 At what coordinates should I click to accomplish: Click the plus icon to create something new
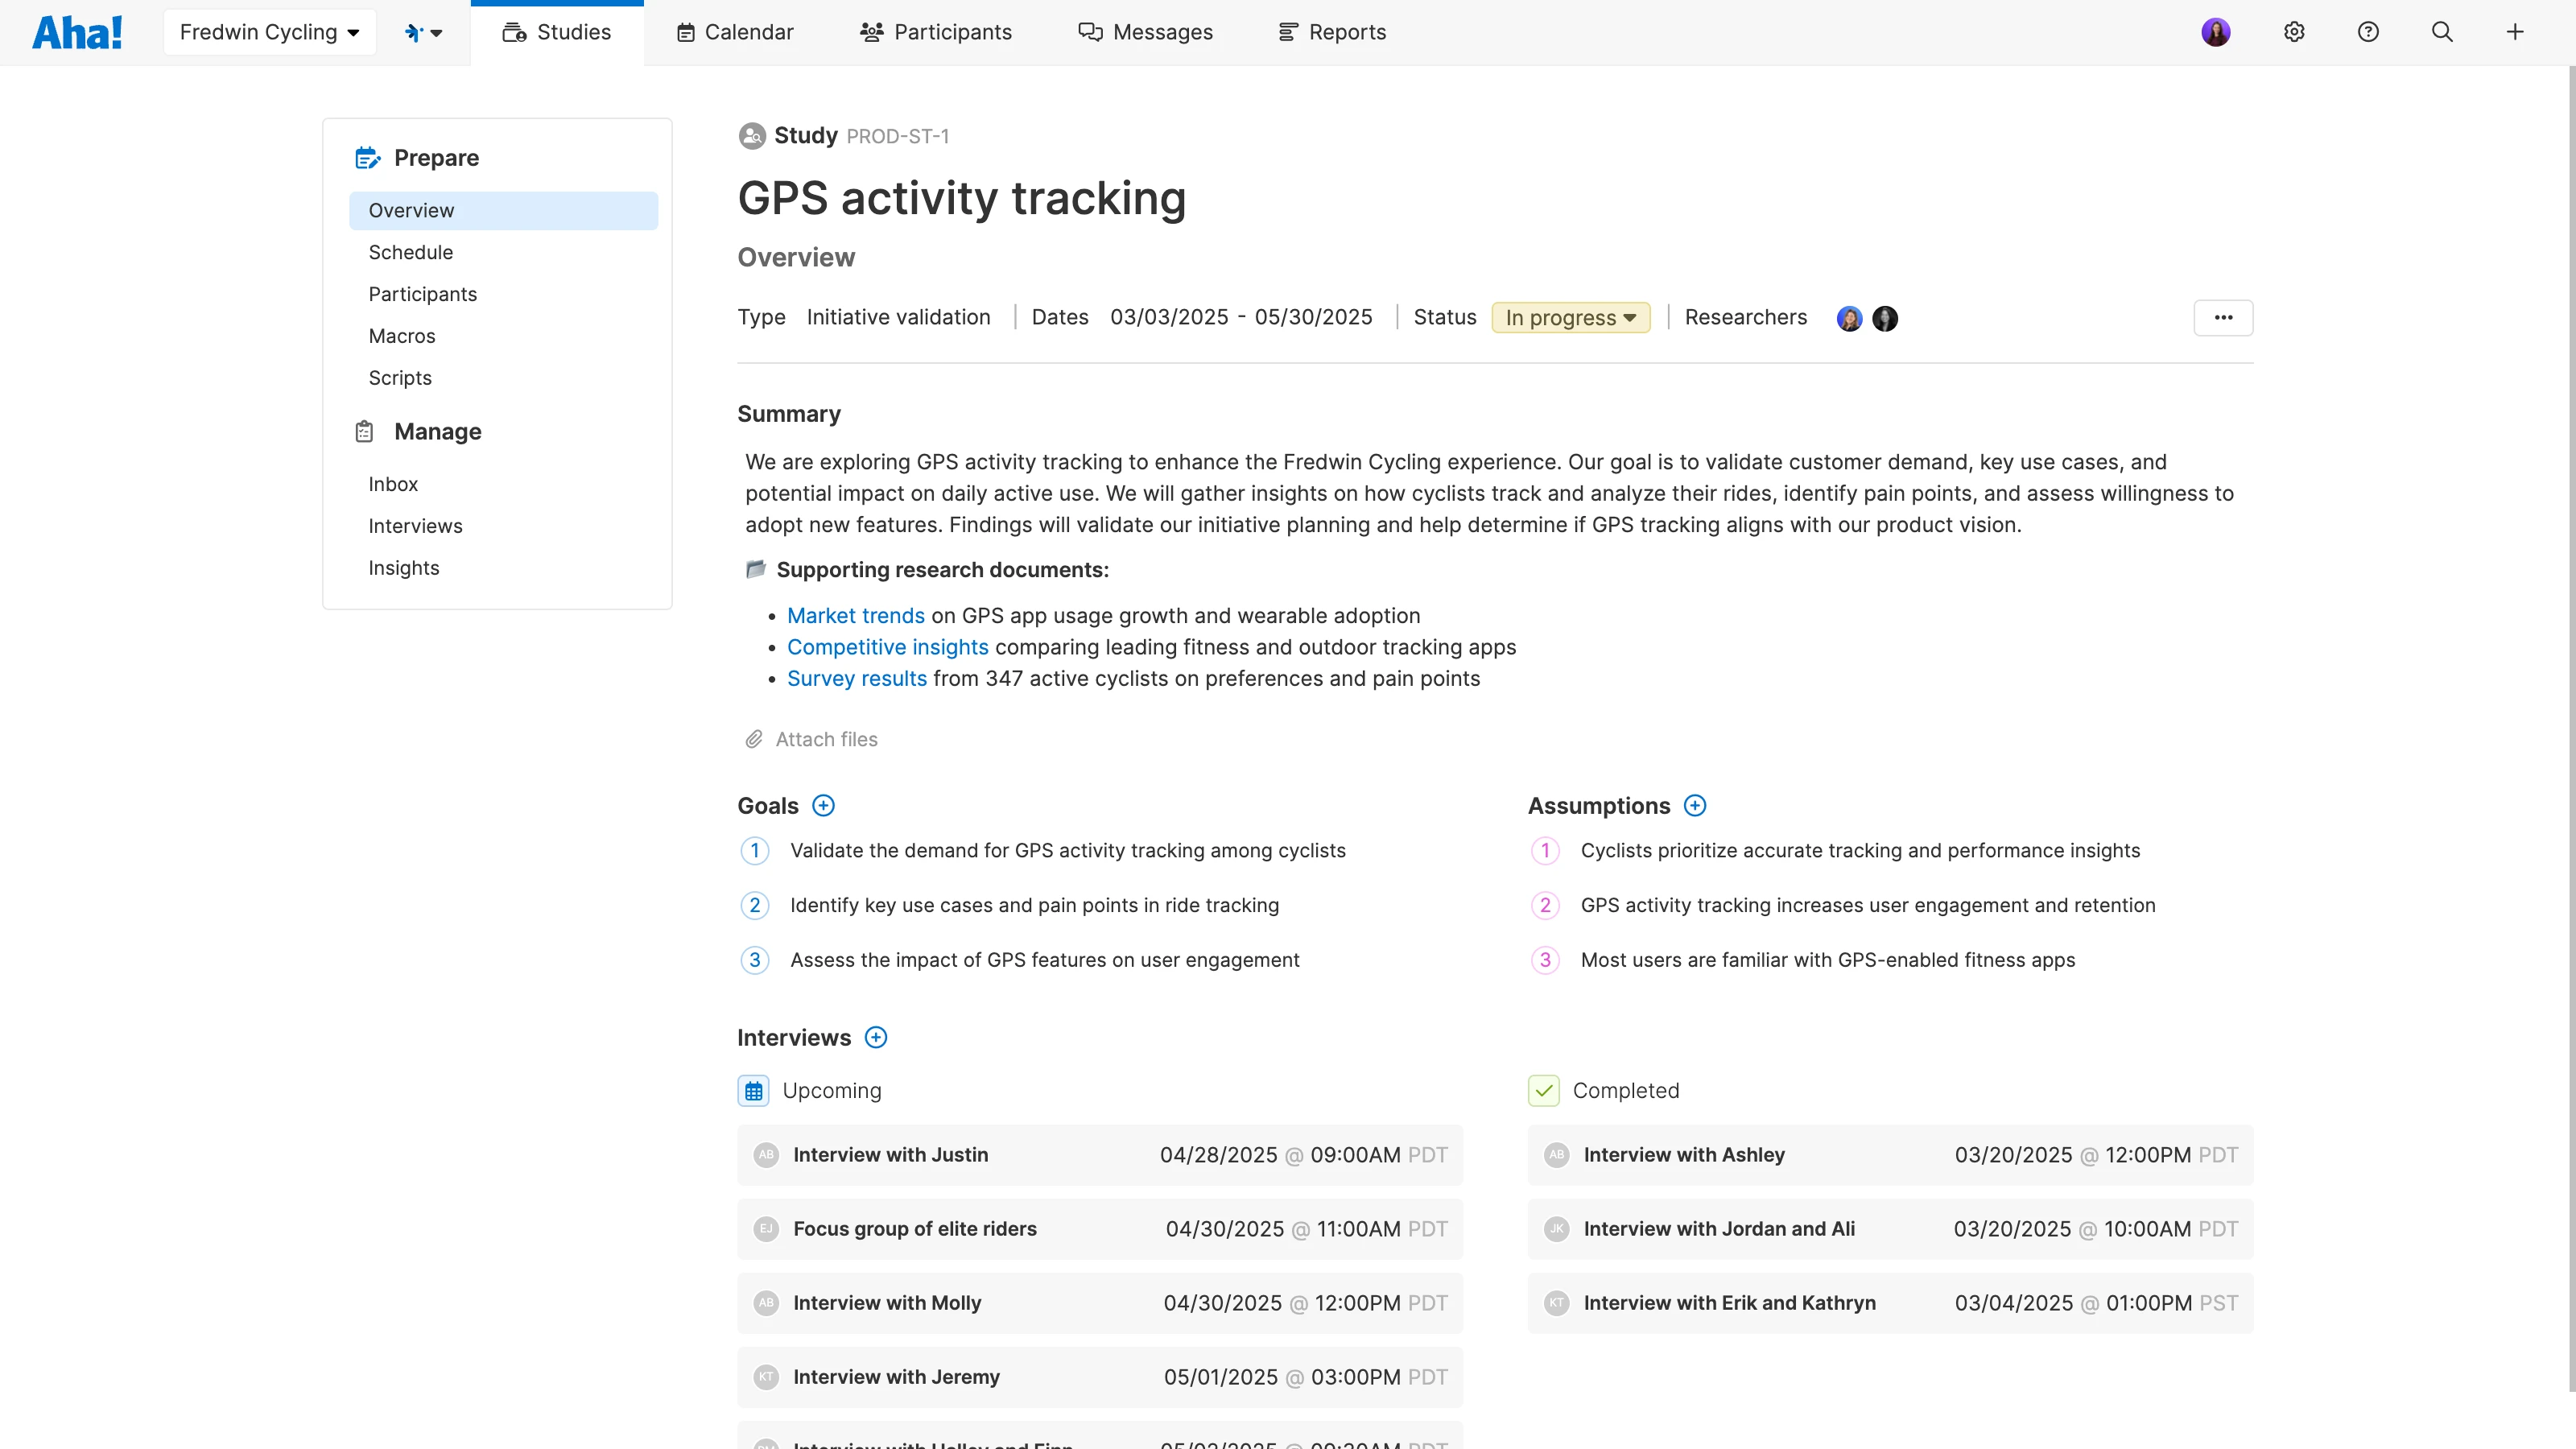(2516, 31)
